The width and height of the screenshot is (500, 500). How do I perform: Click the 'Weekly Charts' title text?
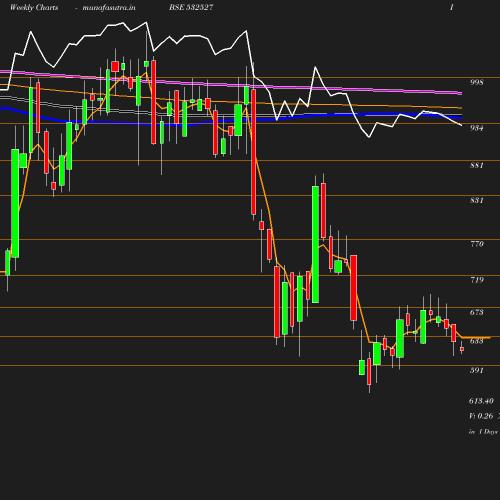pos(34,8)
